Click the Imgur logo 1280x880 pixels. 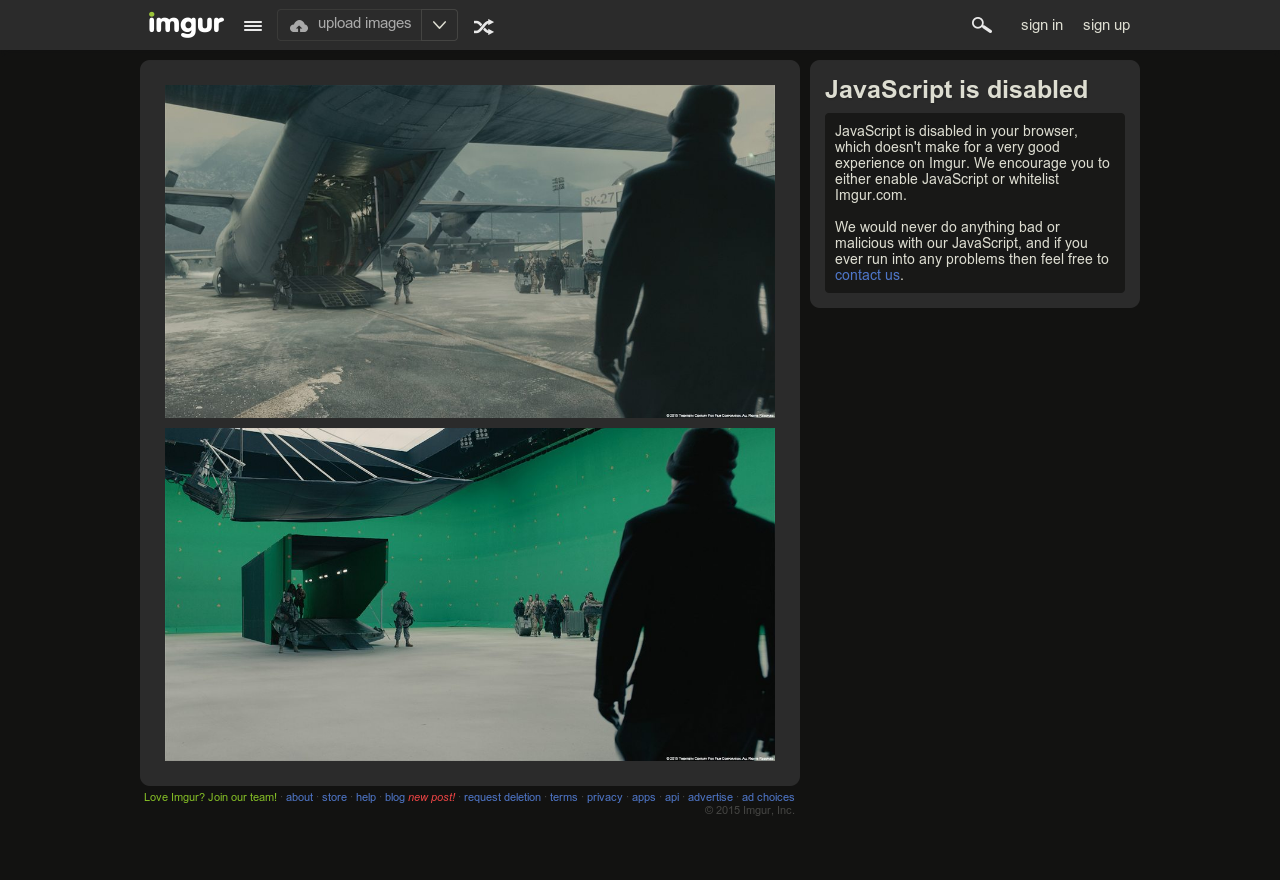coord(186,25)
